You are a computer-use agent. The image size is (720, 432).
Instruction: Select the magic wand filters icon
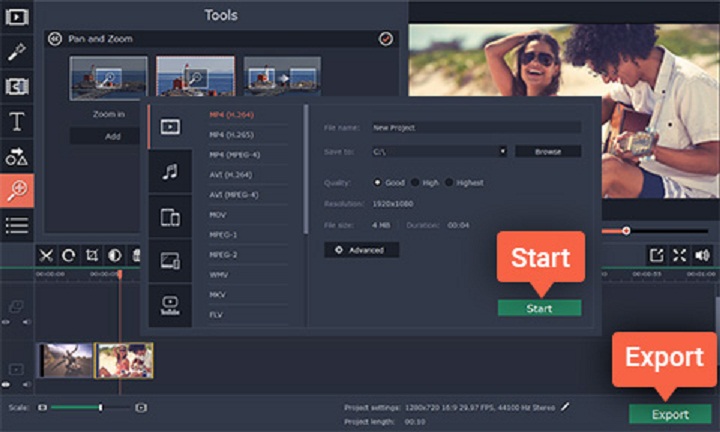[17, 51]
